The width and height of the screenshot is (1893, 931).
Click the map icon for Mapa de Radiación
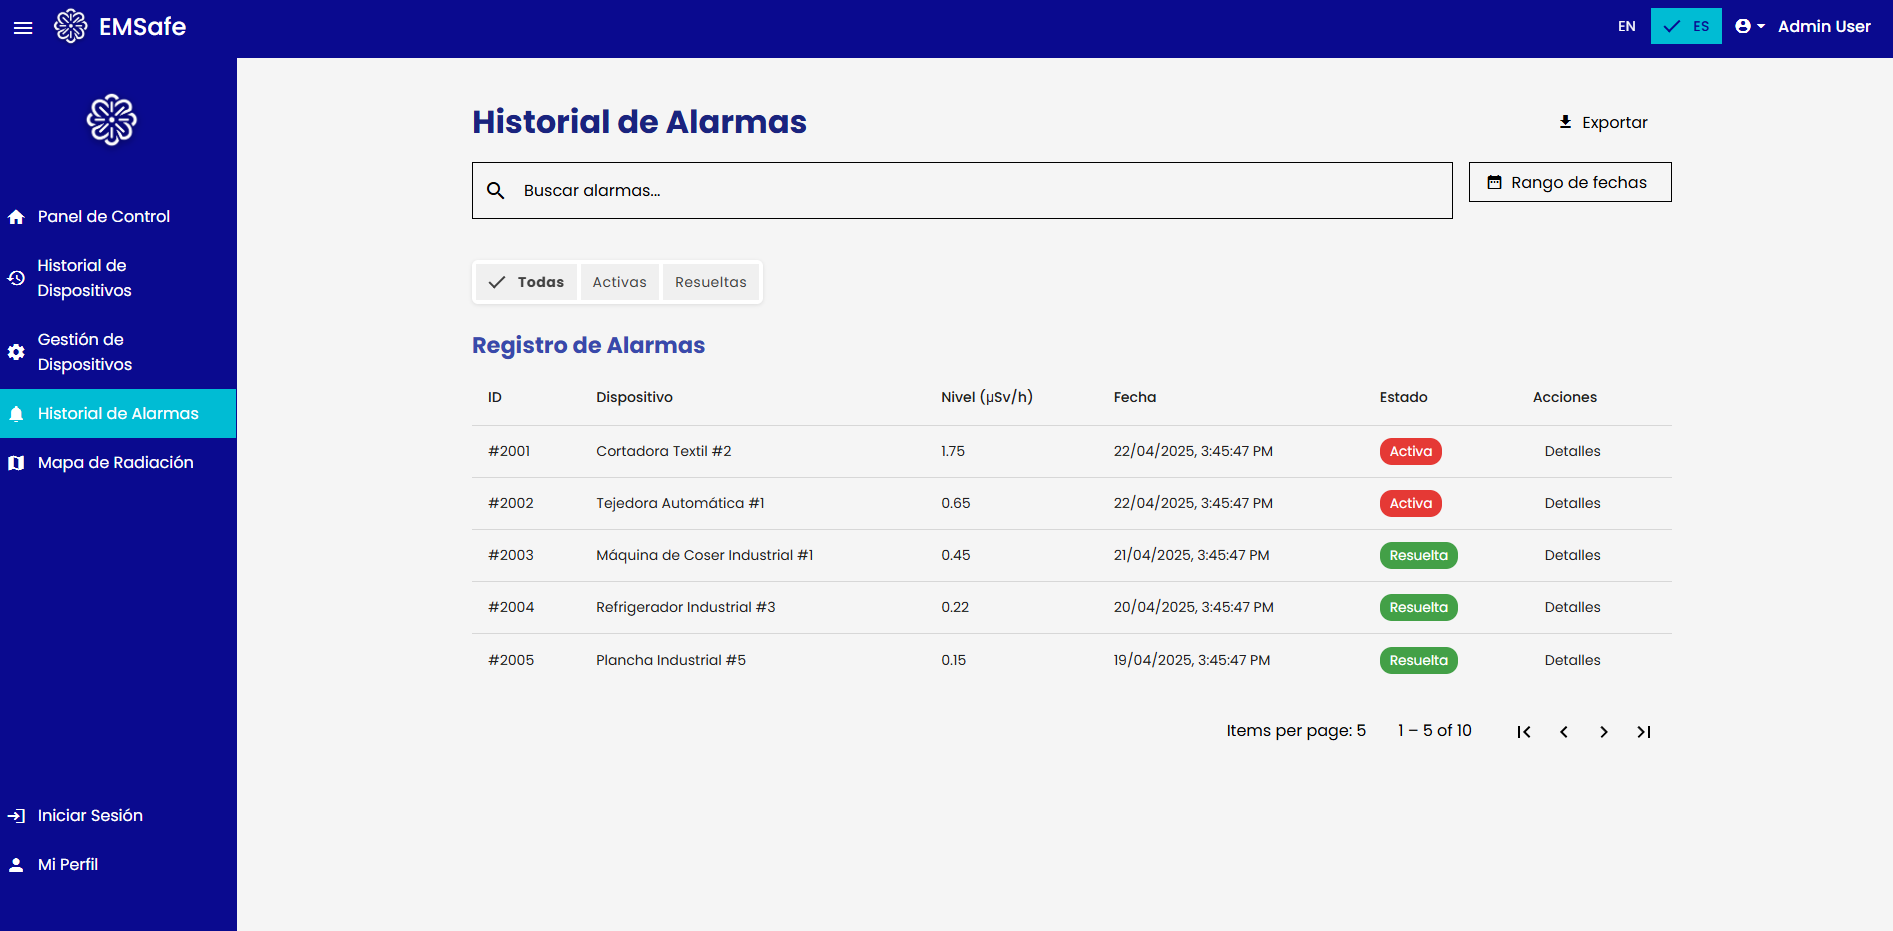[16, 463]
